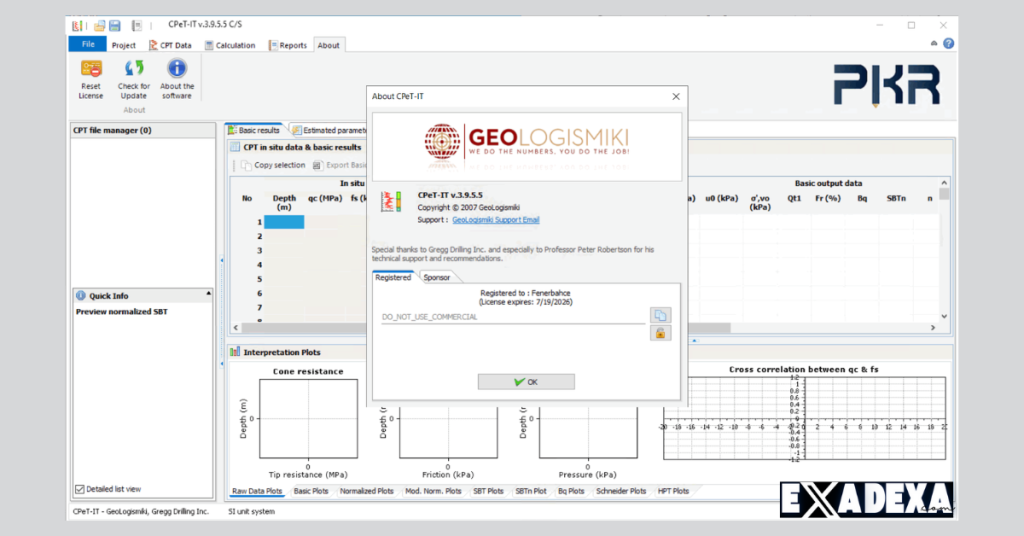The image size is (1024, 536).
Task: Select the About ribbon tab
Action: tap(328, 45)
